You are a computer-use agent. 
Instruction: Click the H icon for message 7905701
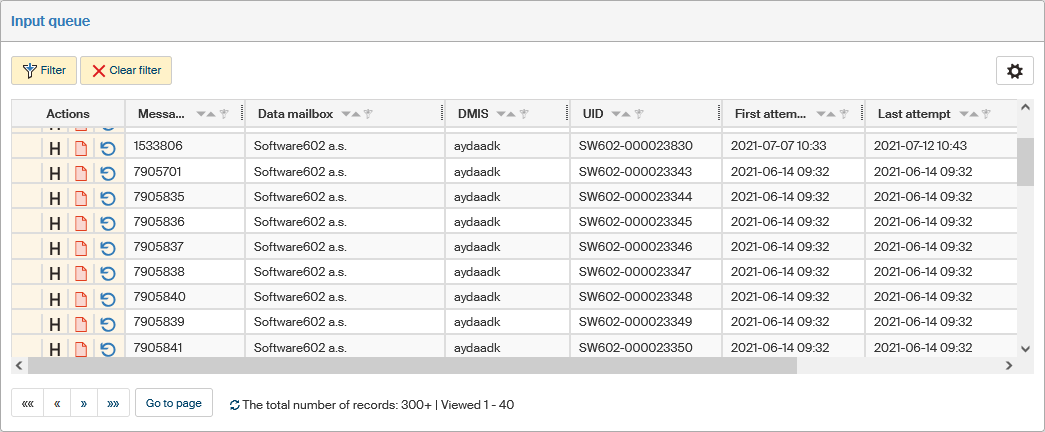[56, 172]
